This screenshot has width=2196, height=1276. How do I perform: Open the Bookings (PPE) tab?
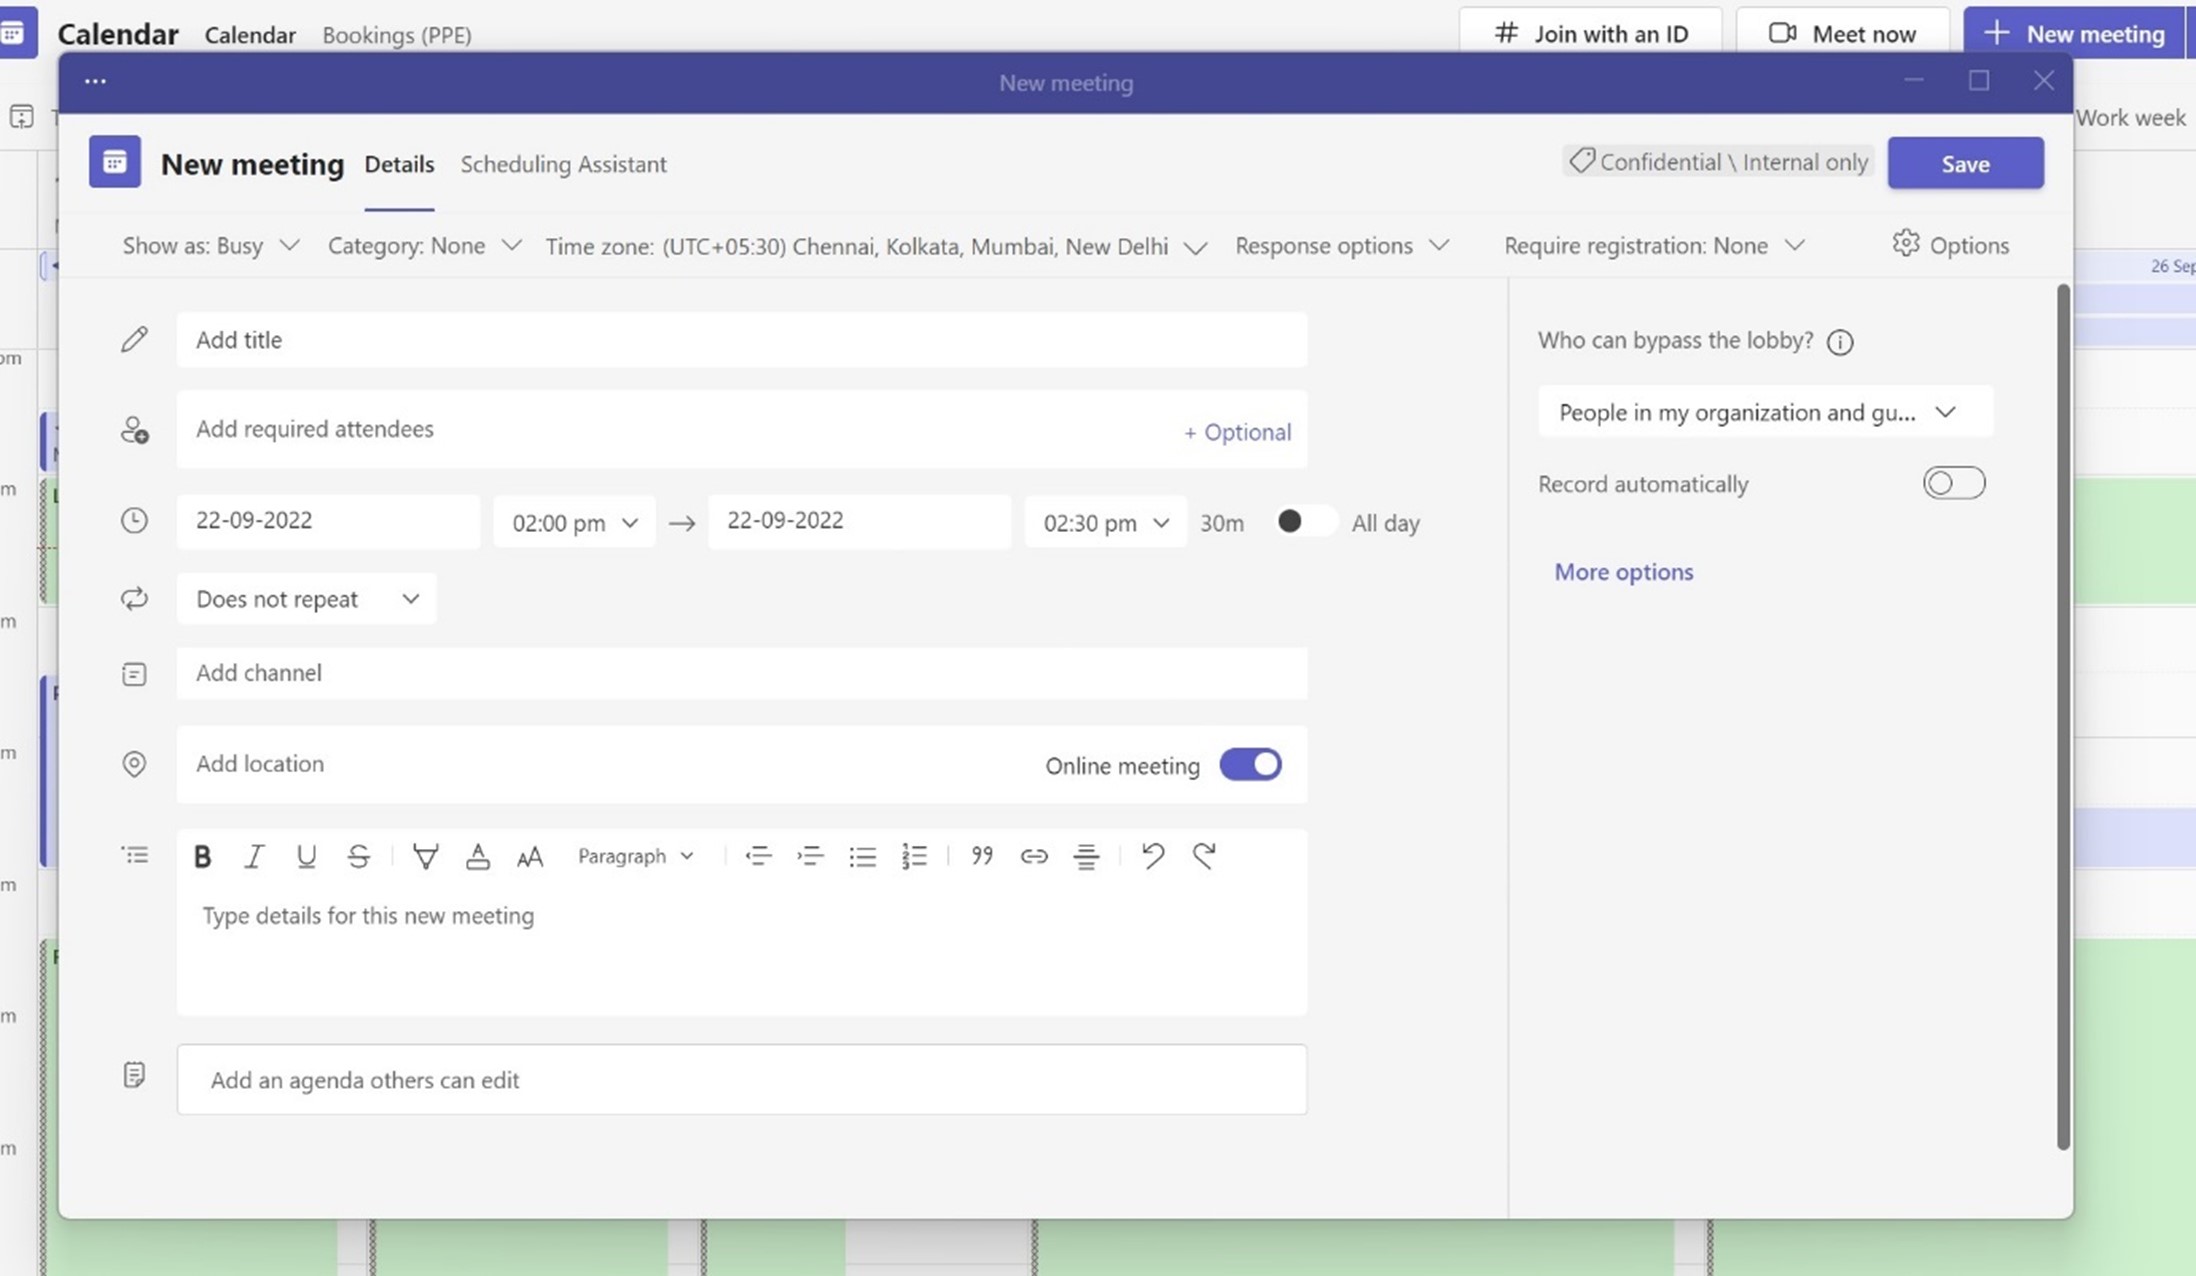coord(396,35)
